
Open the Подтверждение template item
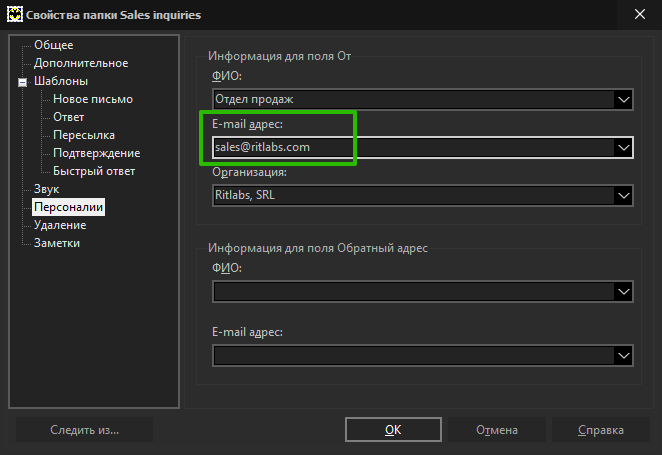coord(97,153)
